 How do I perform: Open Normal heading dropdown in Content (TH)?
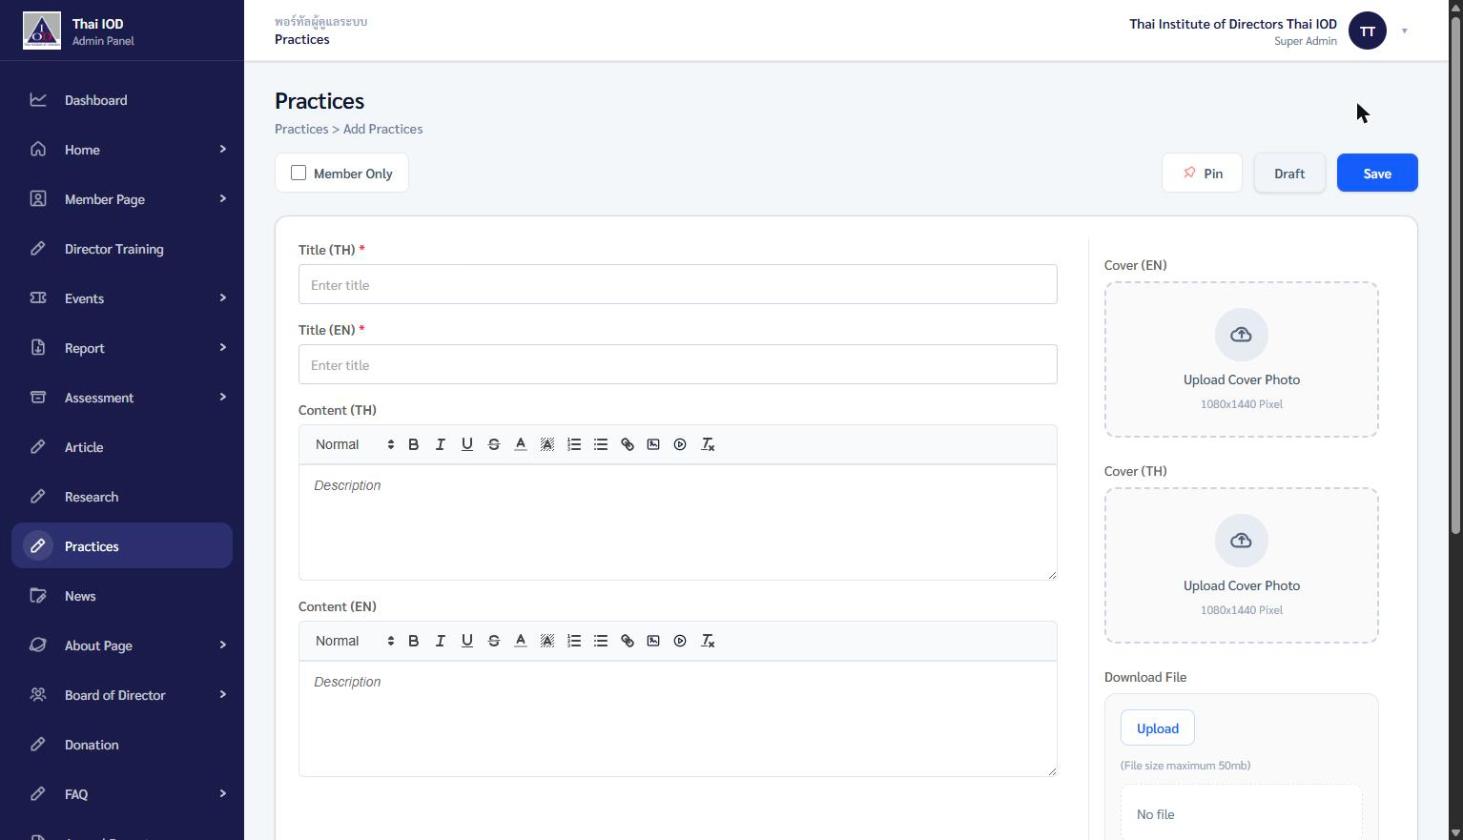click(x=354, y=444)
